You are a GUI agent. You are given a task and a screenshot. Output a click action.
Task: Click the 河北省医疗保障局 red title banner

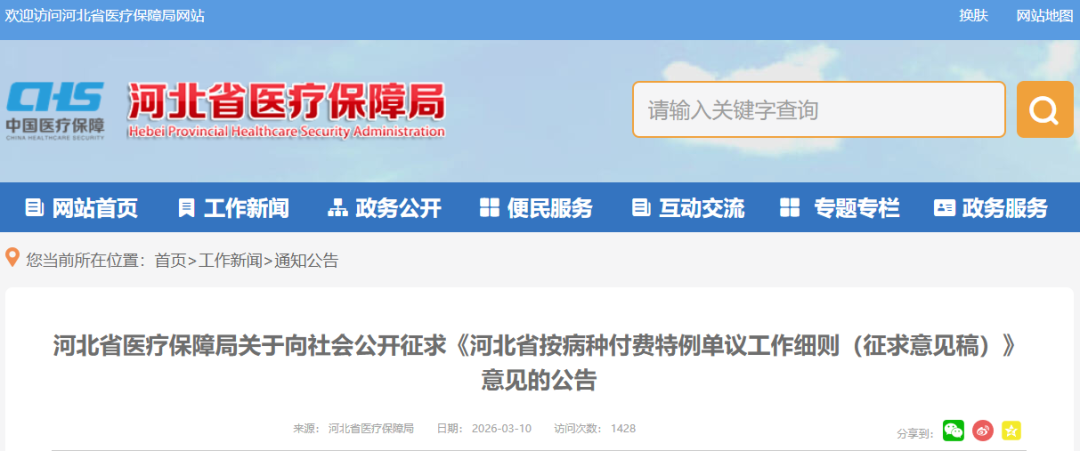286,110
